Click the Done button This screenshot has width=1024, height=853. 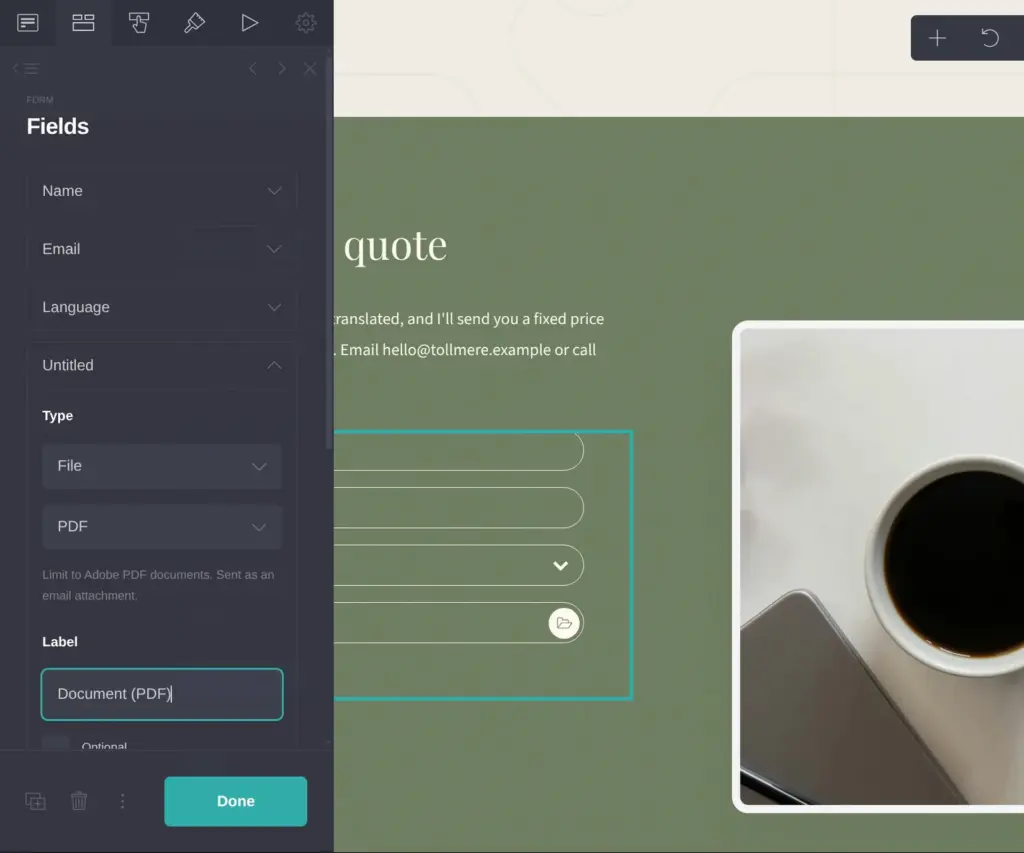pyautogui.click(x=236, y=801)
